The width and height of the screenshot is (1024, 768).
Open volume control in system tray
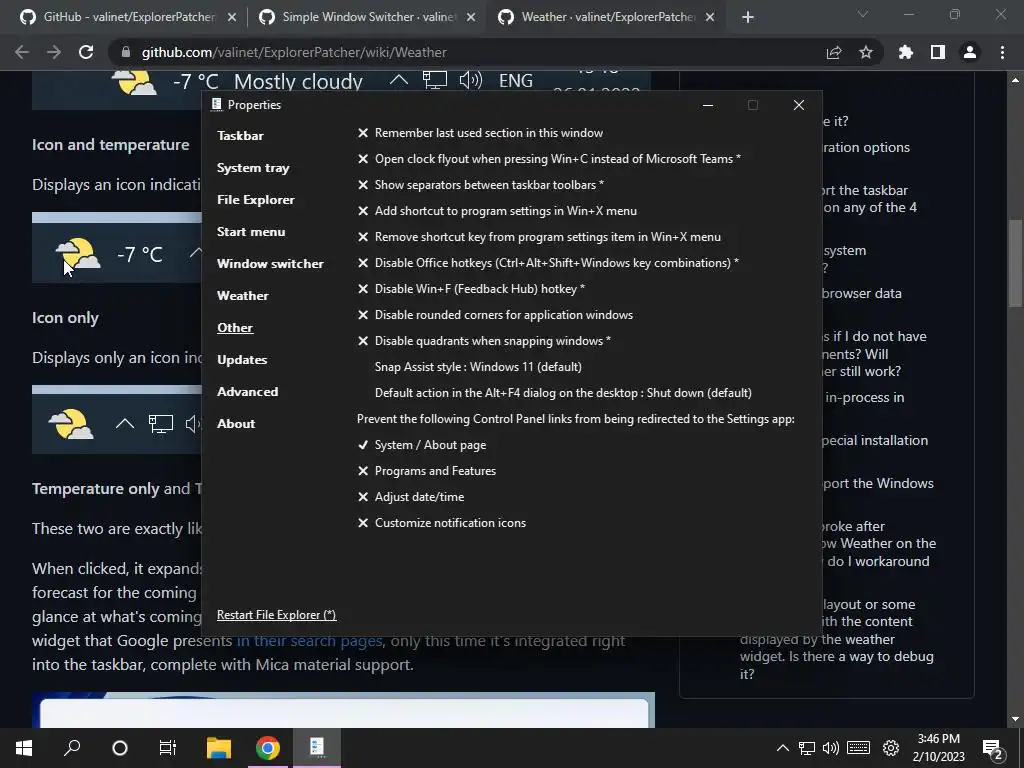click(831, 748)
